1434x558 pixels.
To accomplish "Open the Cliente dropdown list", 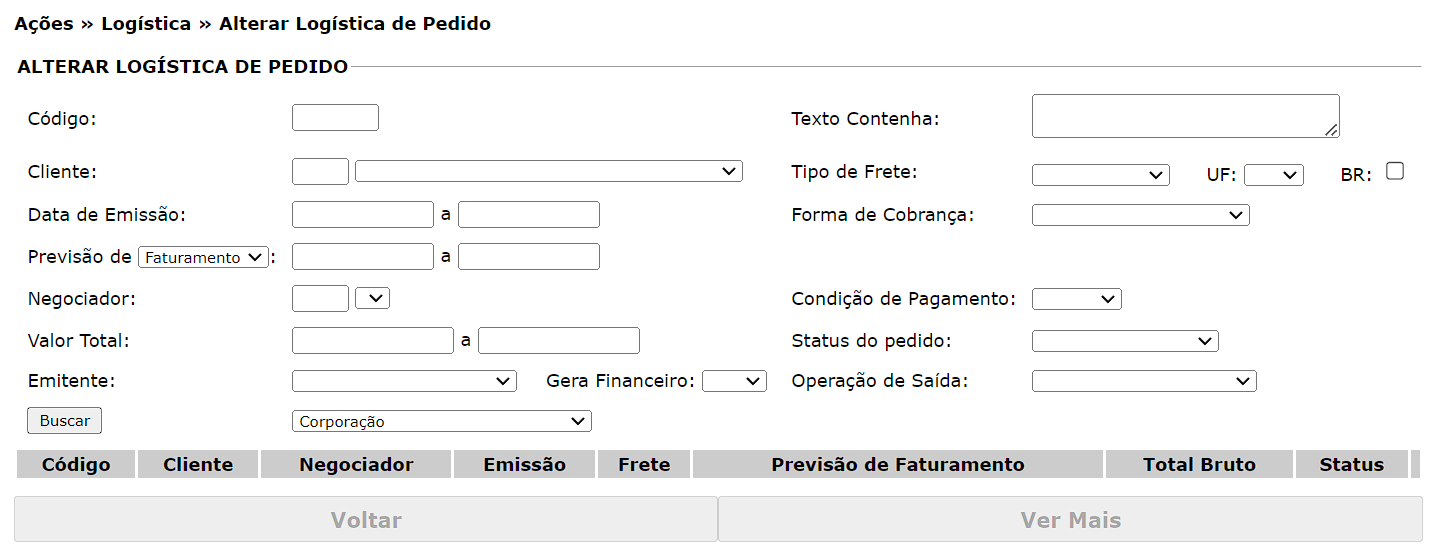I will (x=548, y=172).
